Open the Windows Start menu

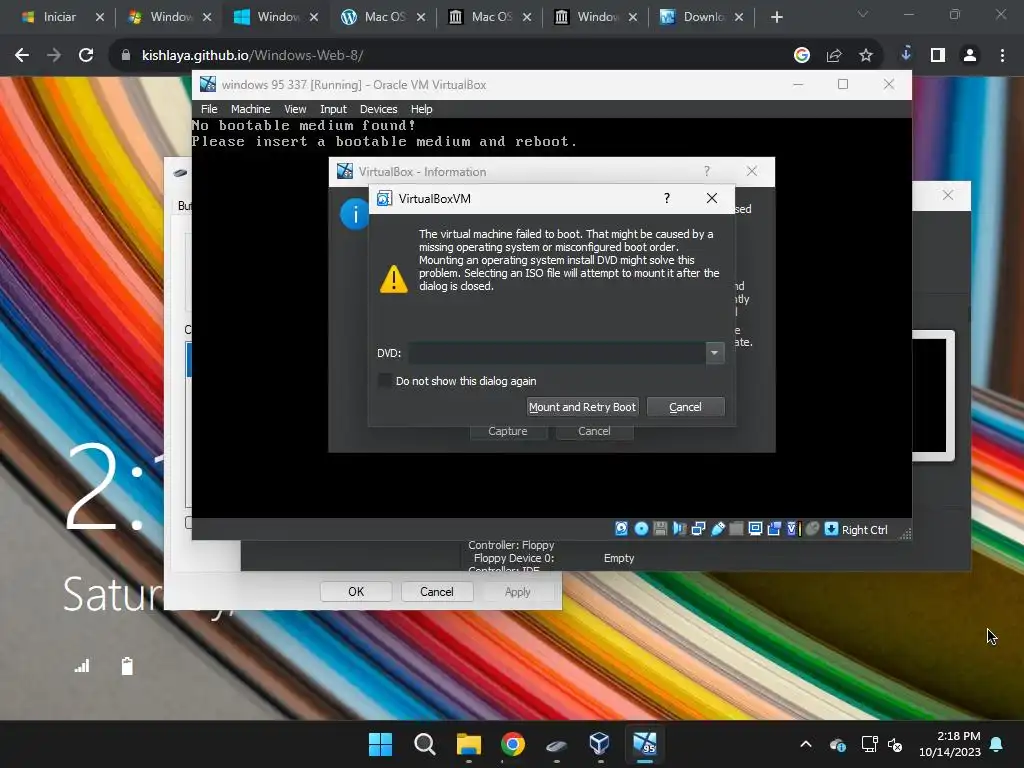click(x=380, y=744)
